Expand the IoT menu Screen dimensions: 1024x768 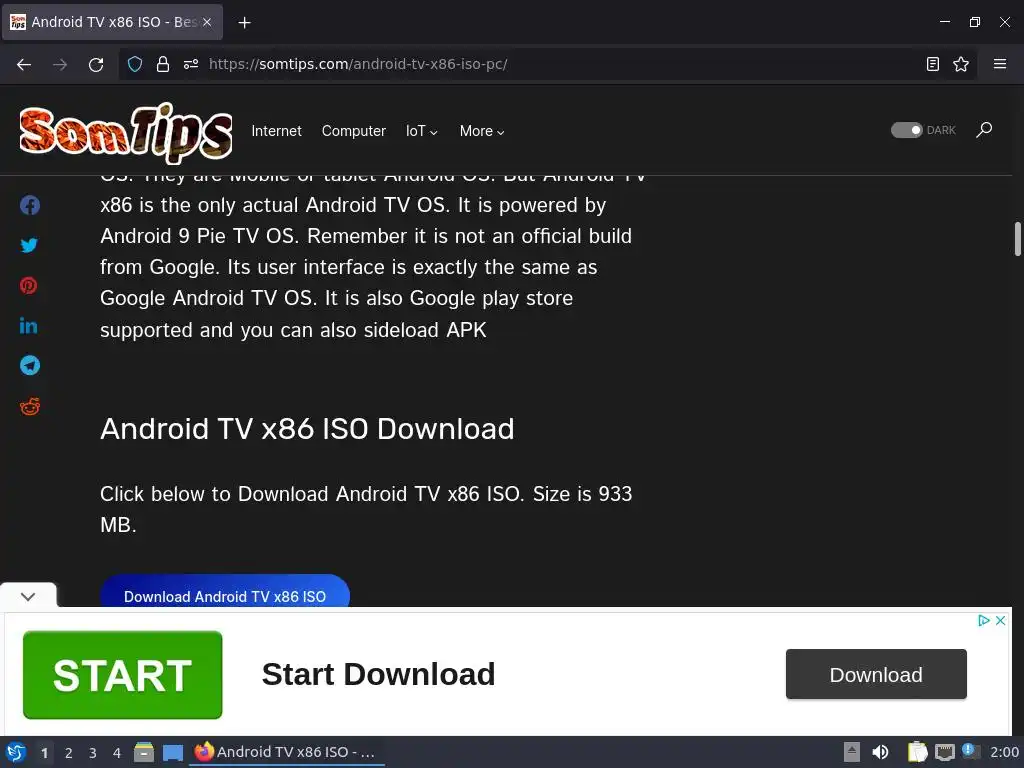[421, 131]
